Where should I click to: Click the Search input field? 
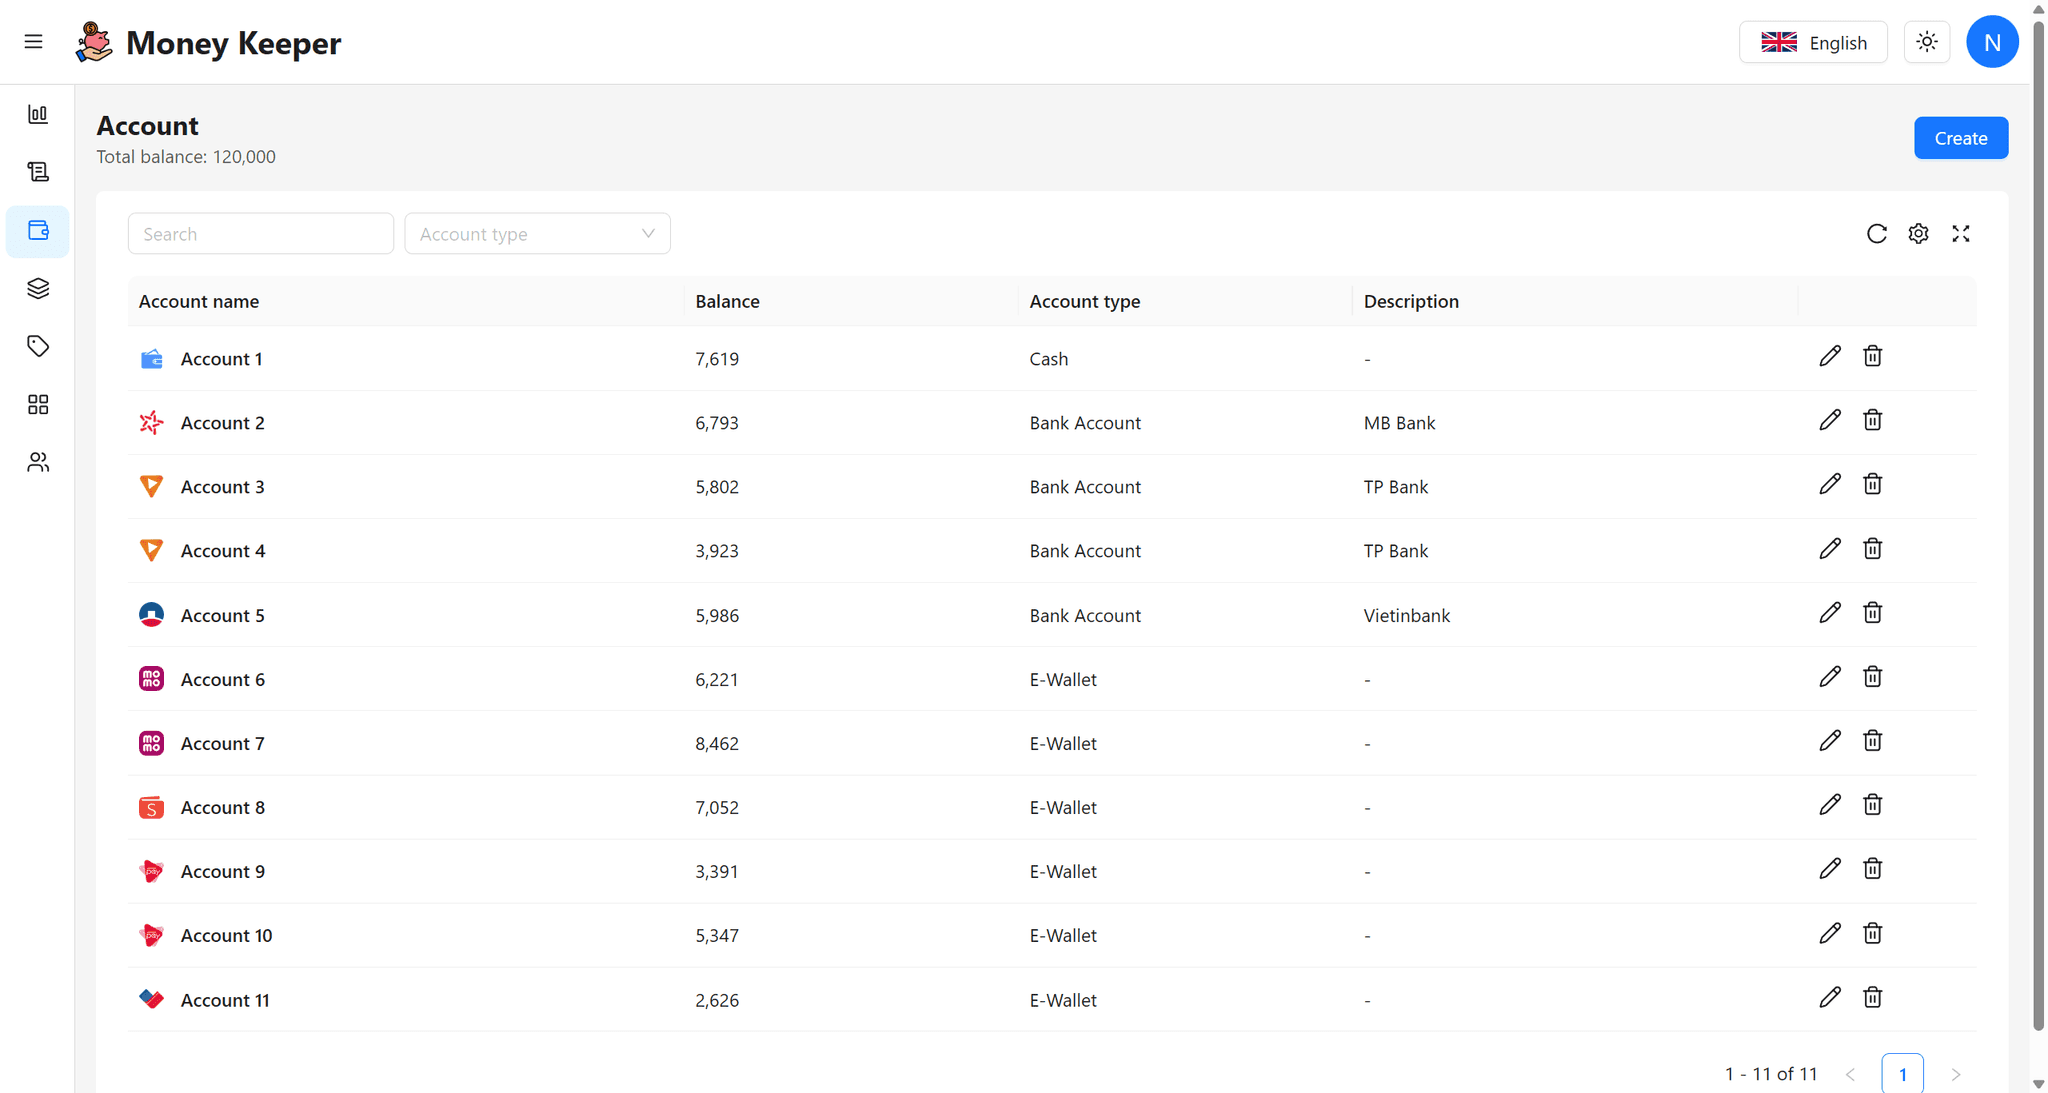260,234
